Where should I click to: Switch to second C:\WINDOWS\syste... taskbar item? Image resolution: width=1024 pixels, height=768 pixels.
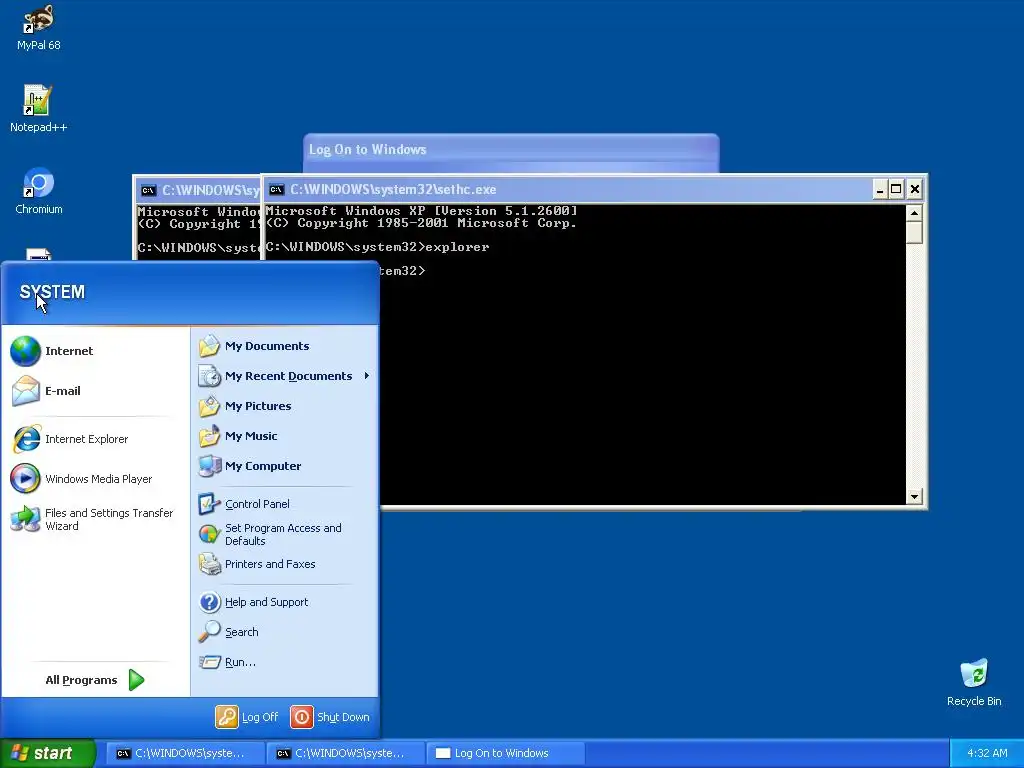coord(345,753)
